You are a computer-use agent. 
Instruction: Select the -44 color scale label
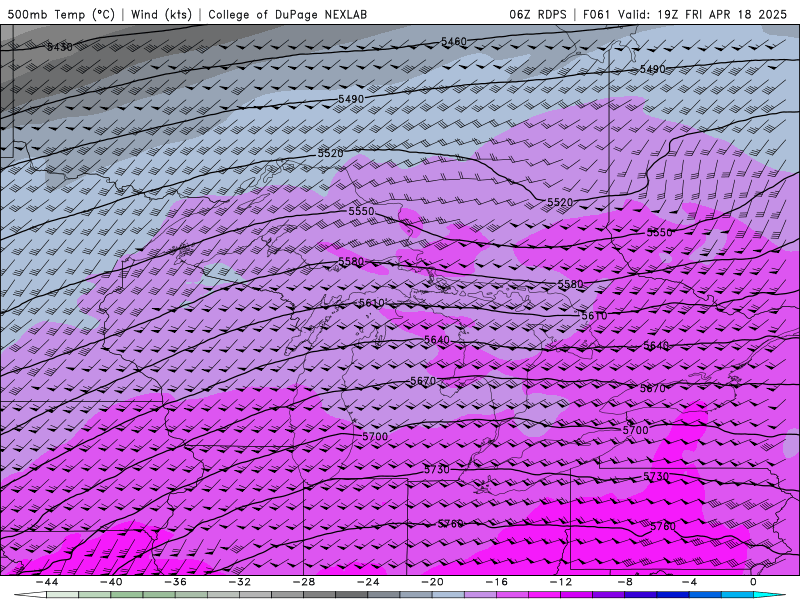[46, 582]
